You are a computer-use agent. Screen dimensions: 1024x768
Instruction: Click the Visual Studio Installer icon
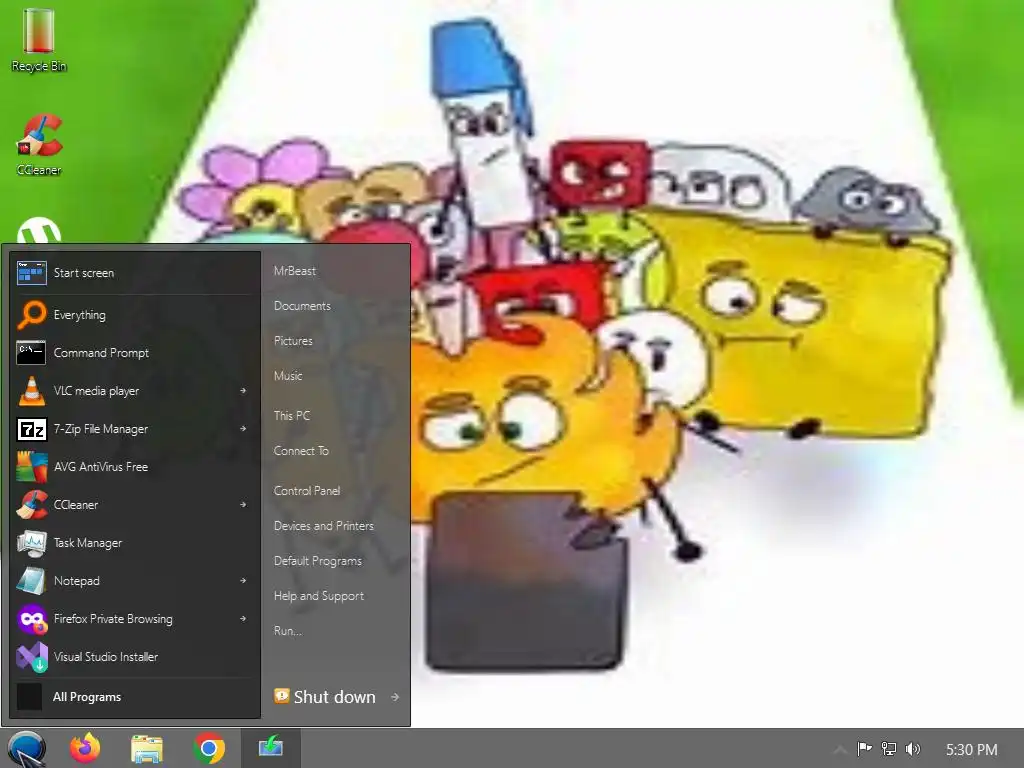tap(31, 657)
